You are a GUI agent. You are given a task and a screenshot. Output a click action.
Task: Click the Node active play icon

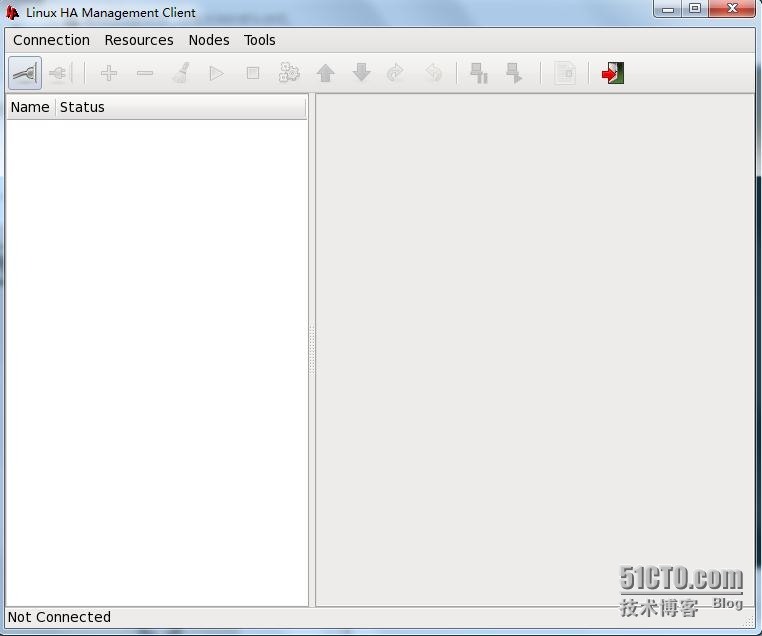click(514, 73)
